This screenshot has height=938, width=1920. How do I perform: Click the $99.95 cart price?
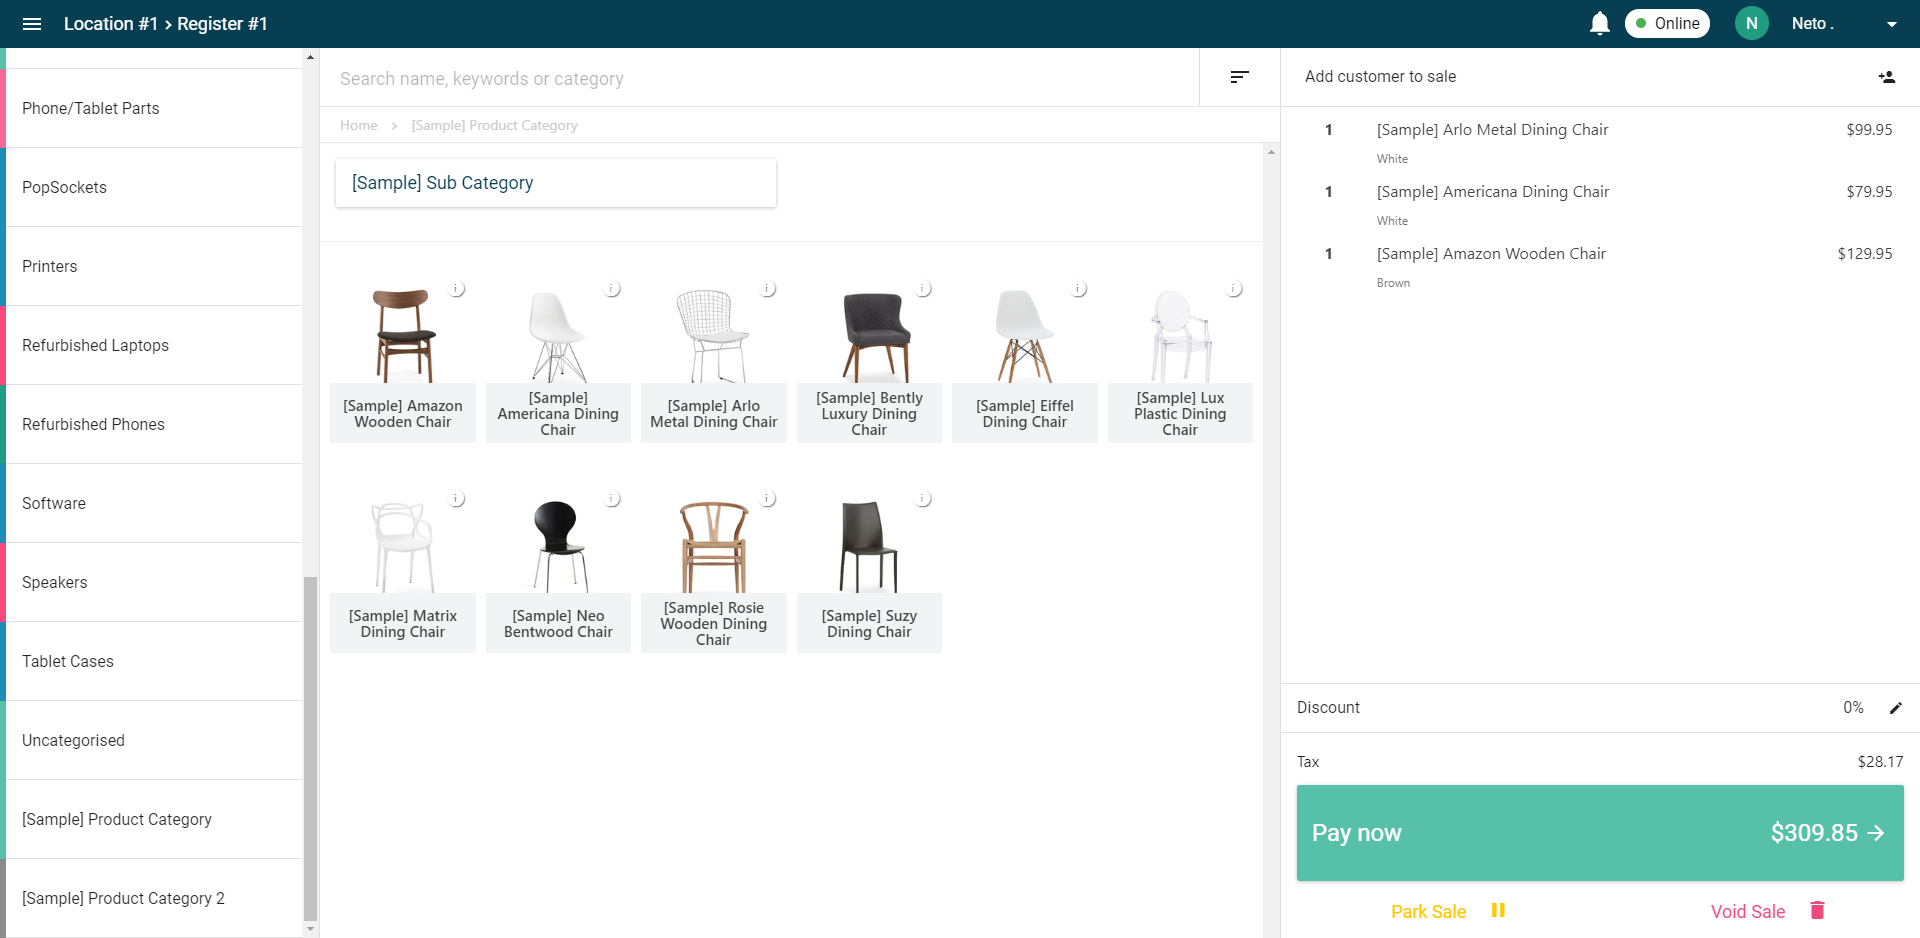1869,130
